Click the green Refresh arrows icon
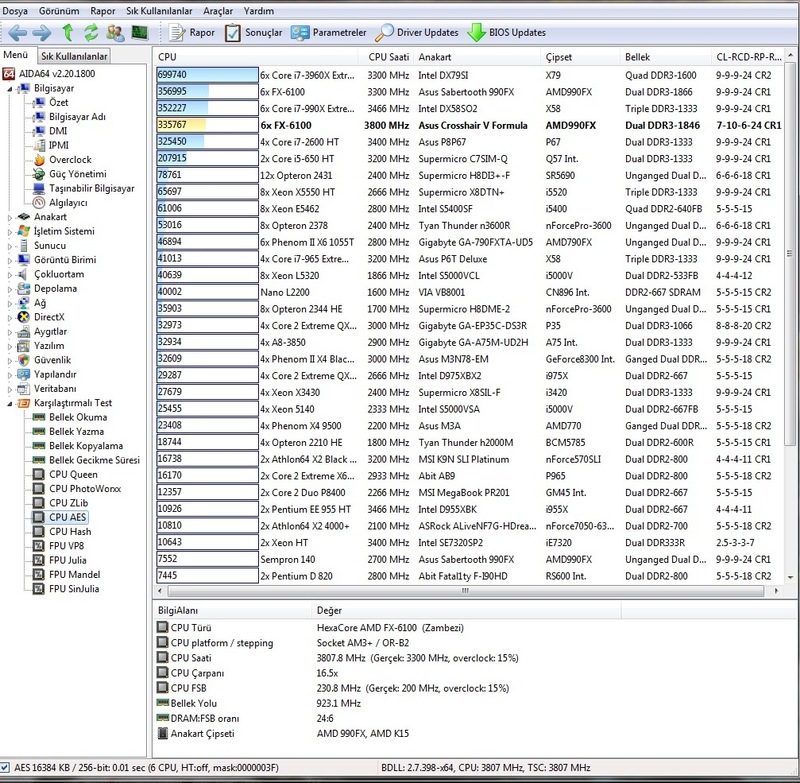 click(91, 33)
